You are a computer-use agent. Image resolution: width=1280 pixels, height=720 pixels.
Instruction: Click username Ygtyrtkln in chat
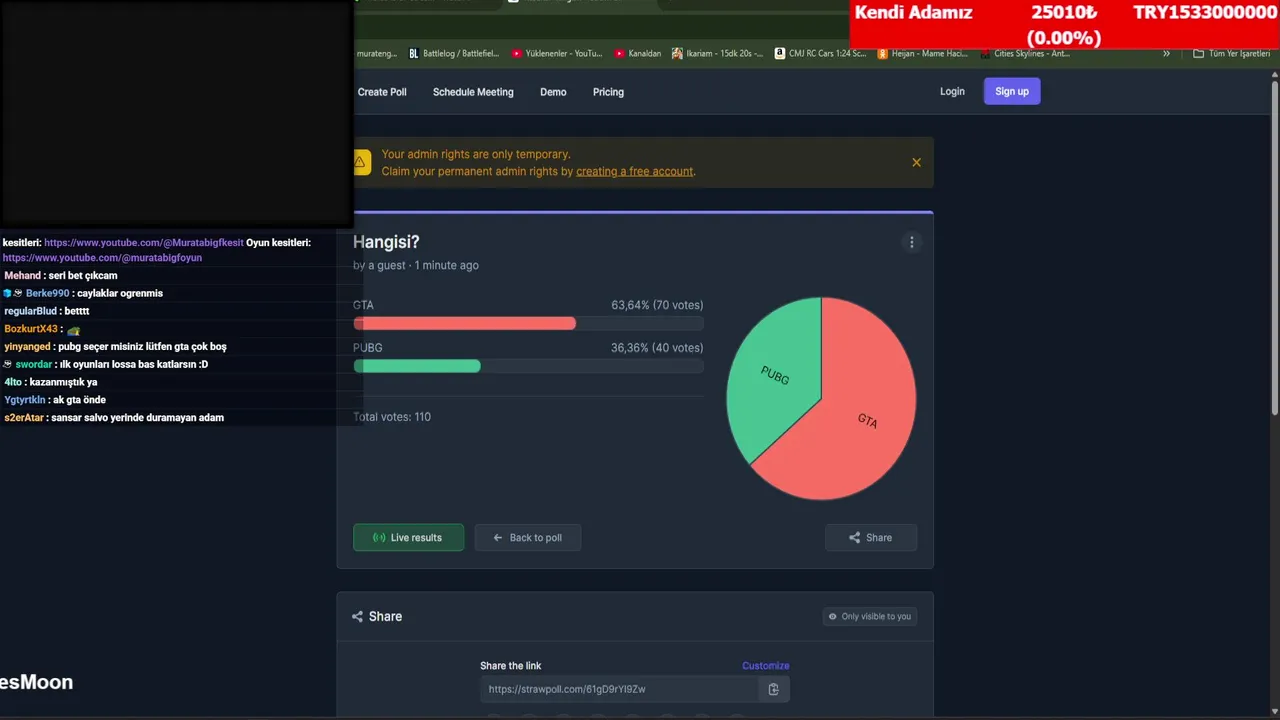(25, 400)
